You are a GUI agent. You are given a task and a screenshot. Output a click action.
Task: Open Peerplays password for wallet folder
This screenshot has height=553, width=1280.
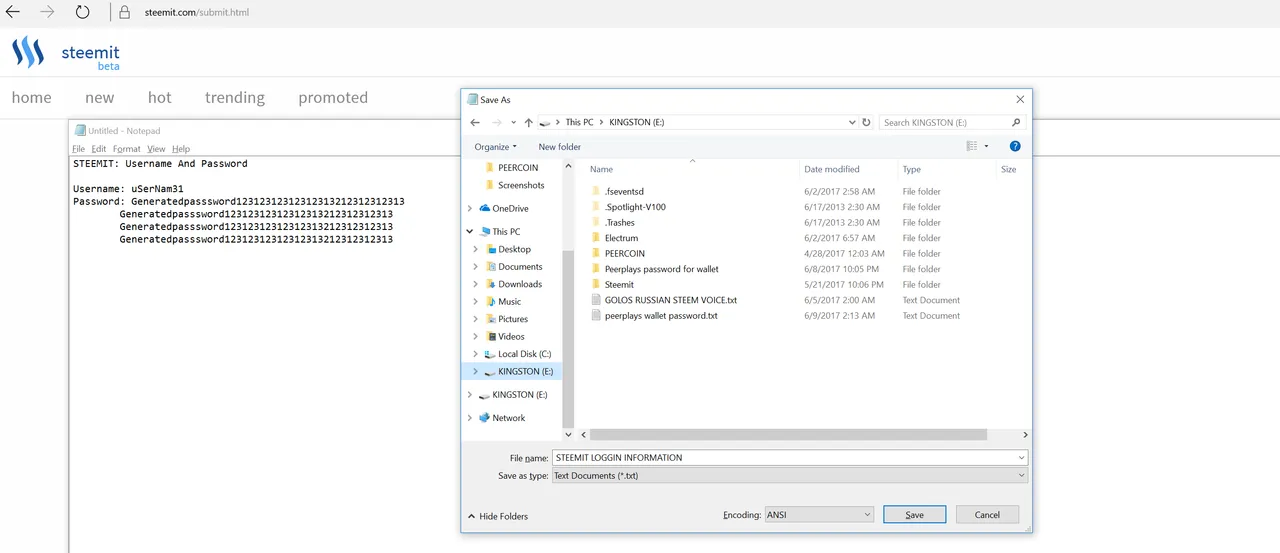[661, 269]
